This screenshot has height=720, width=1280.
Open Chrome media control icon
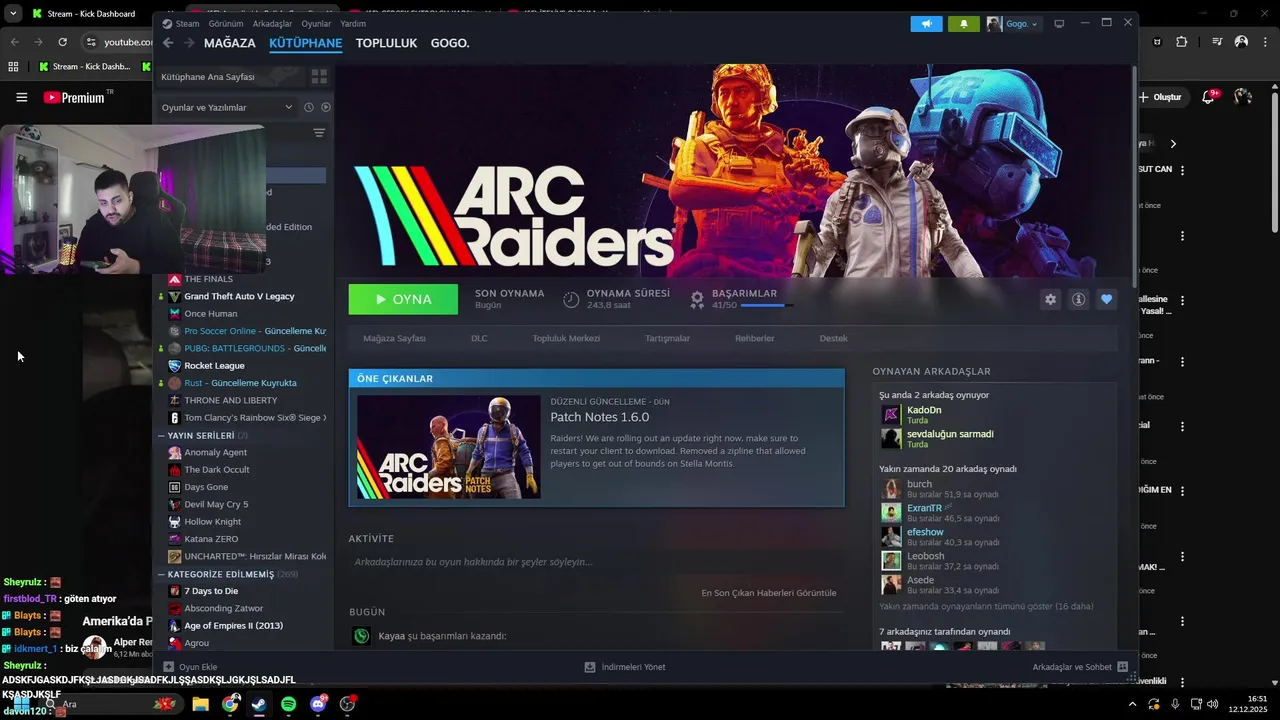[1217, 42]
